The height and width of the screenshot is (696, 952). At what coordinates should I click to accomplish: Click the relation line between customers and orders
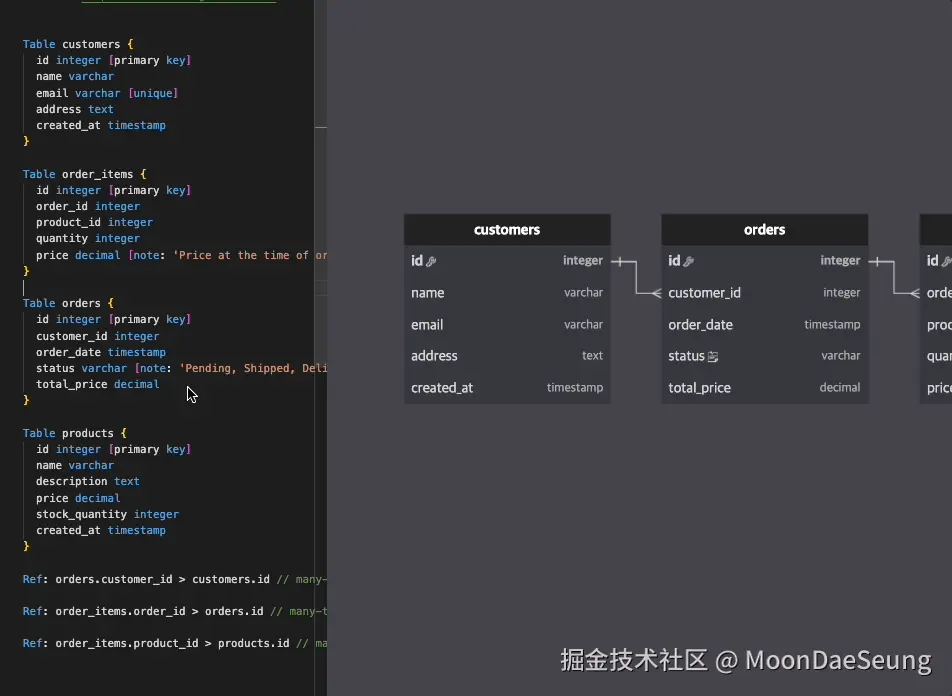tap(636, 278)
